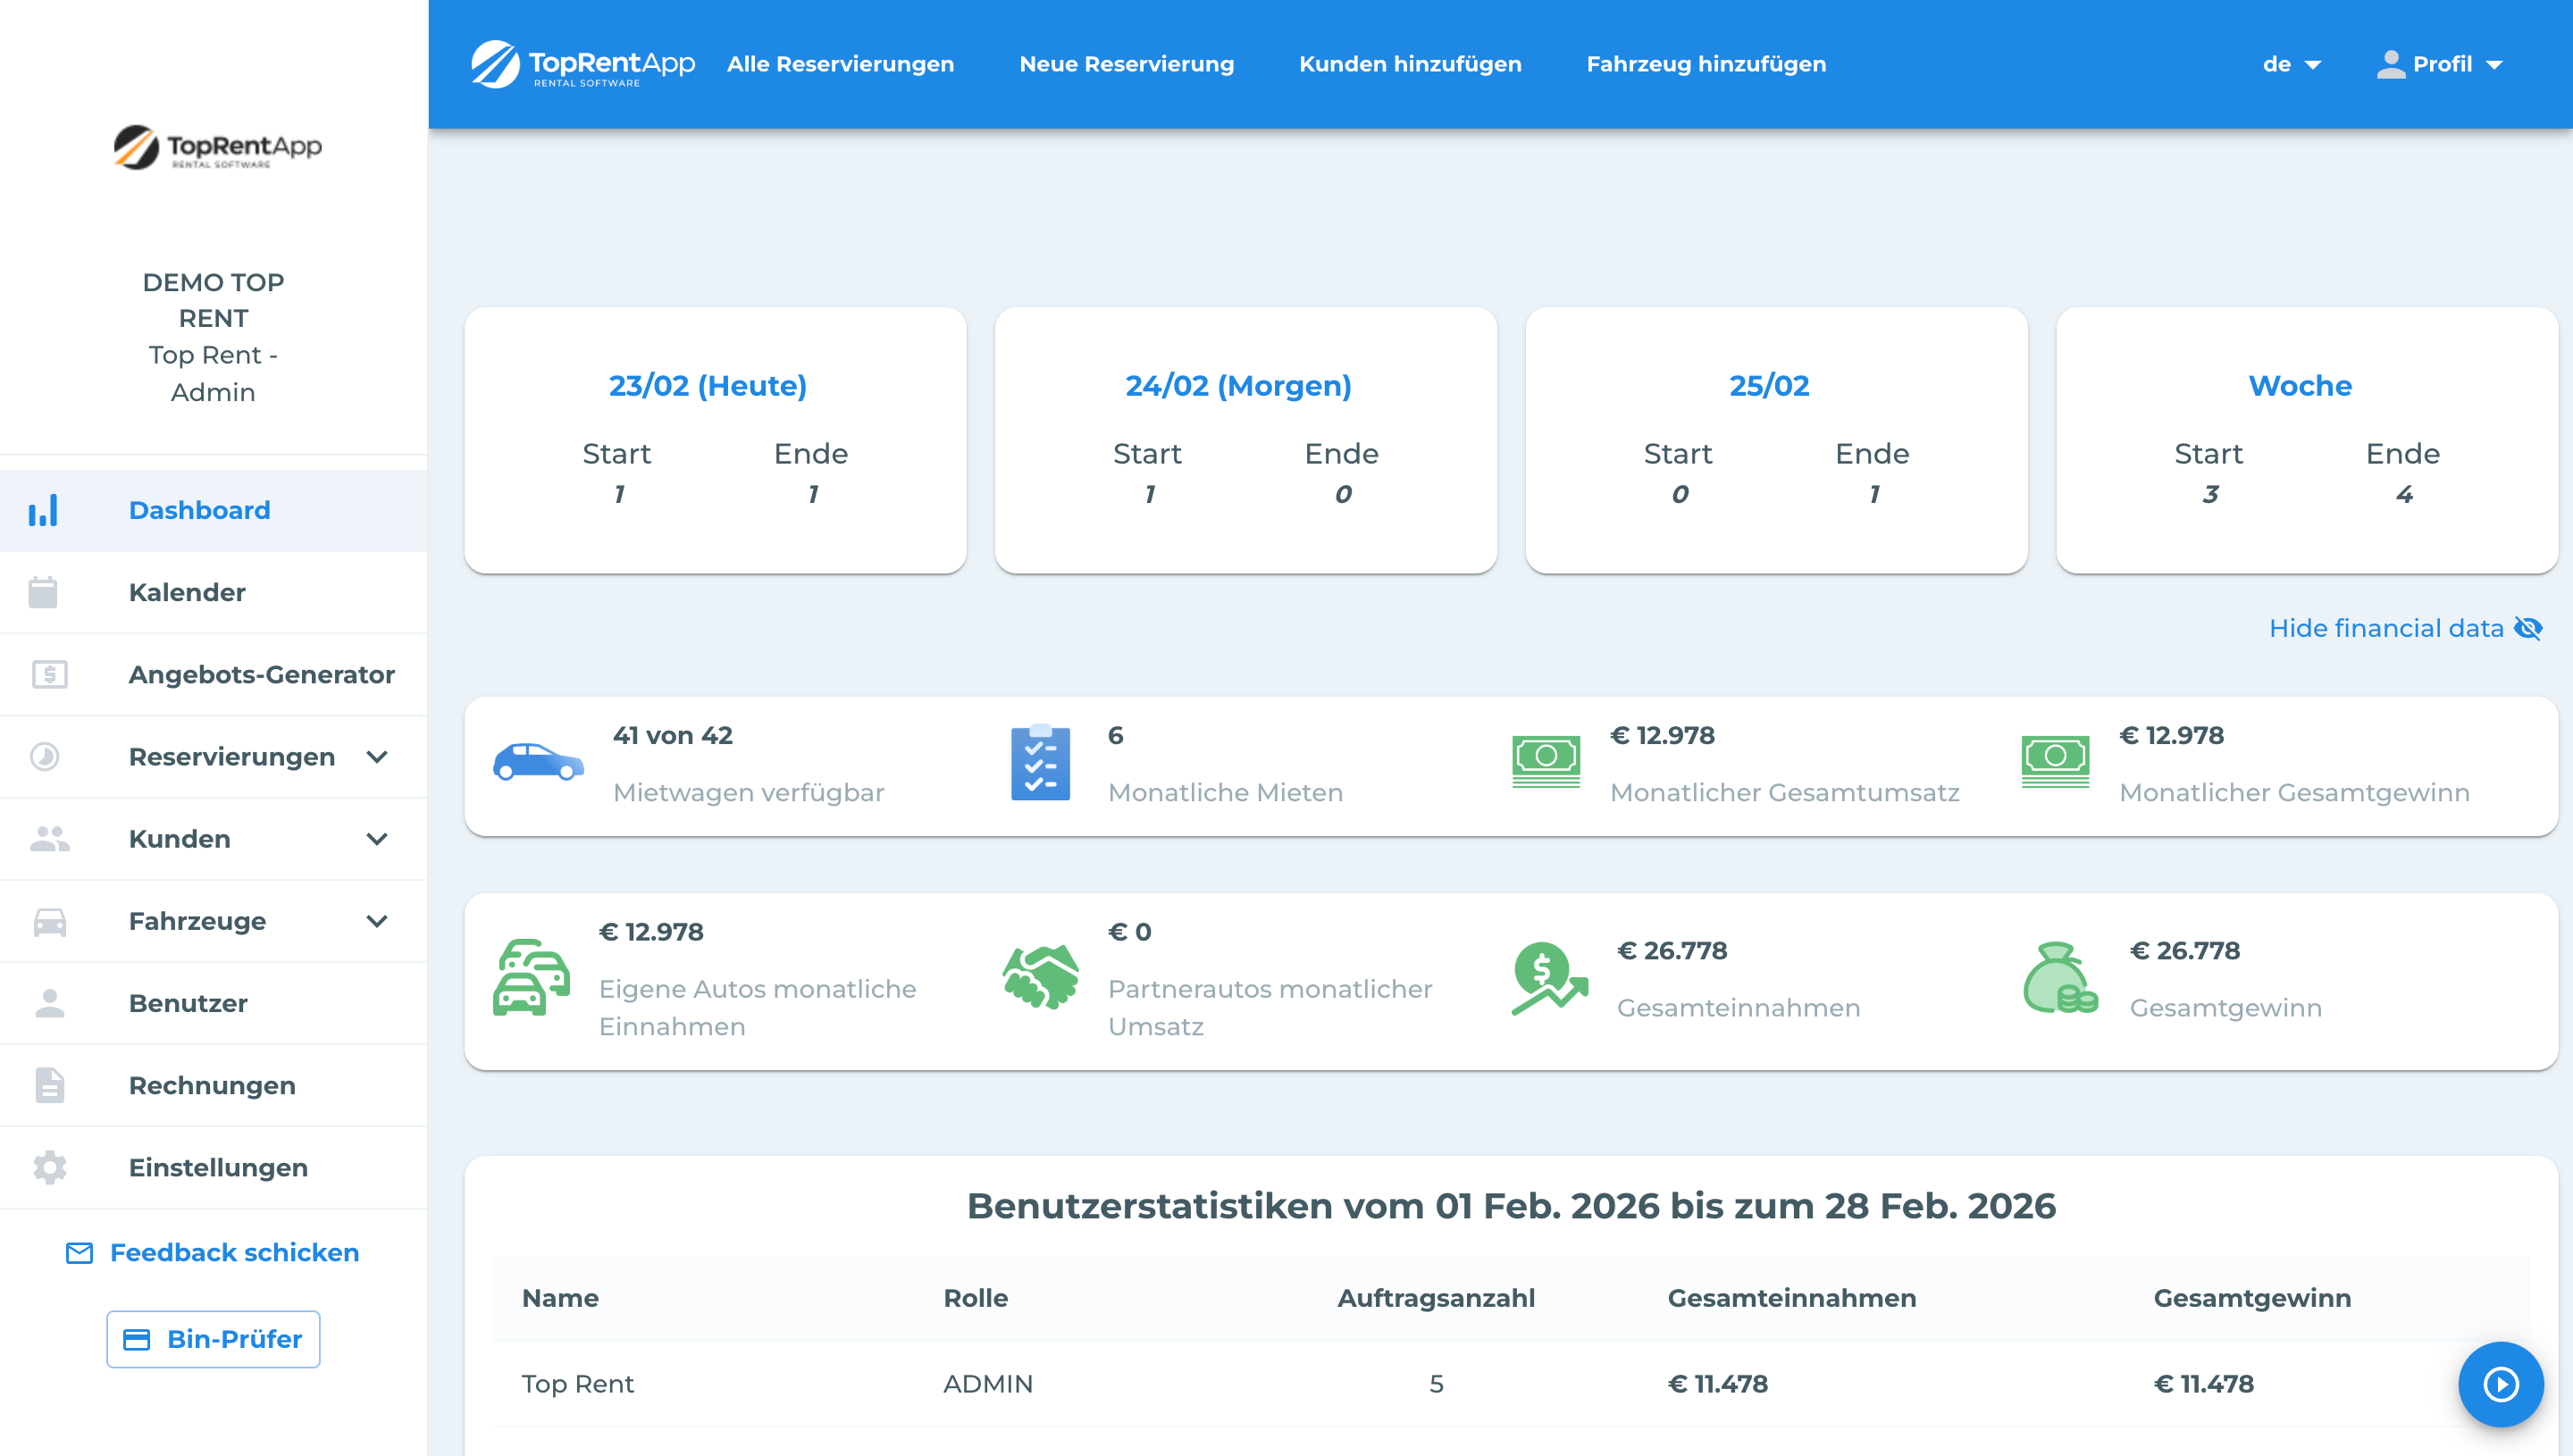Click the Bin-Prüfer button
2573x1456 pixels.
[213, 1339]
